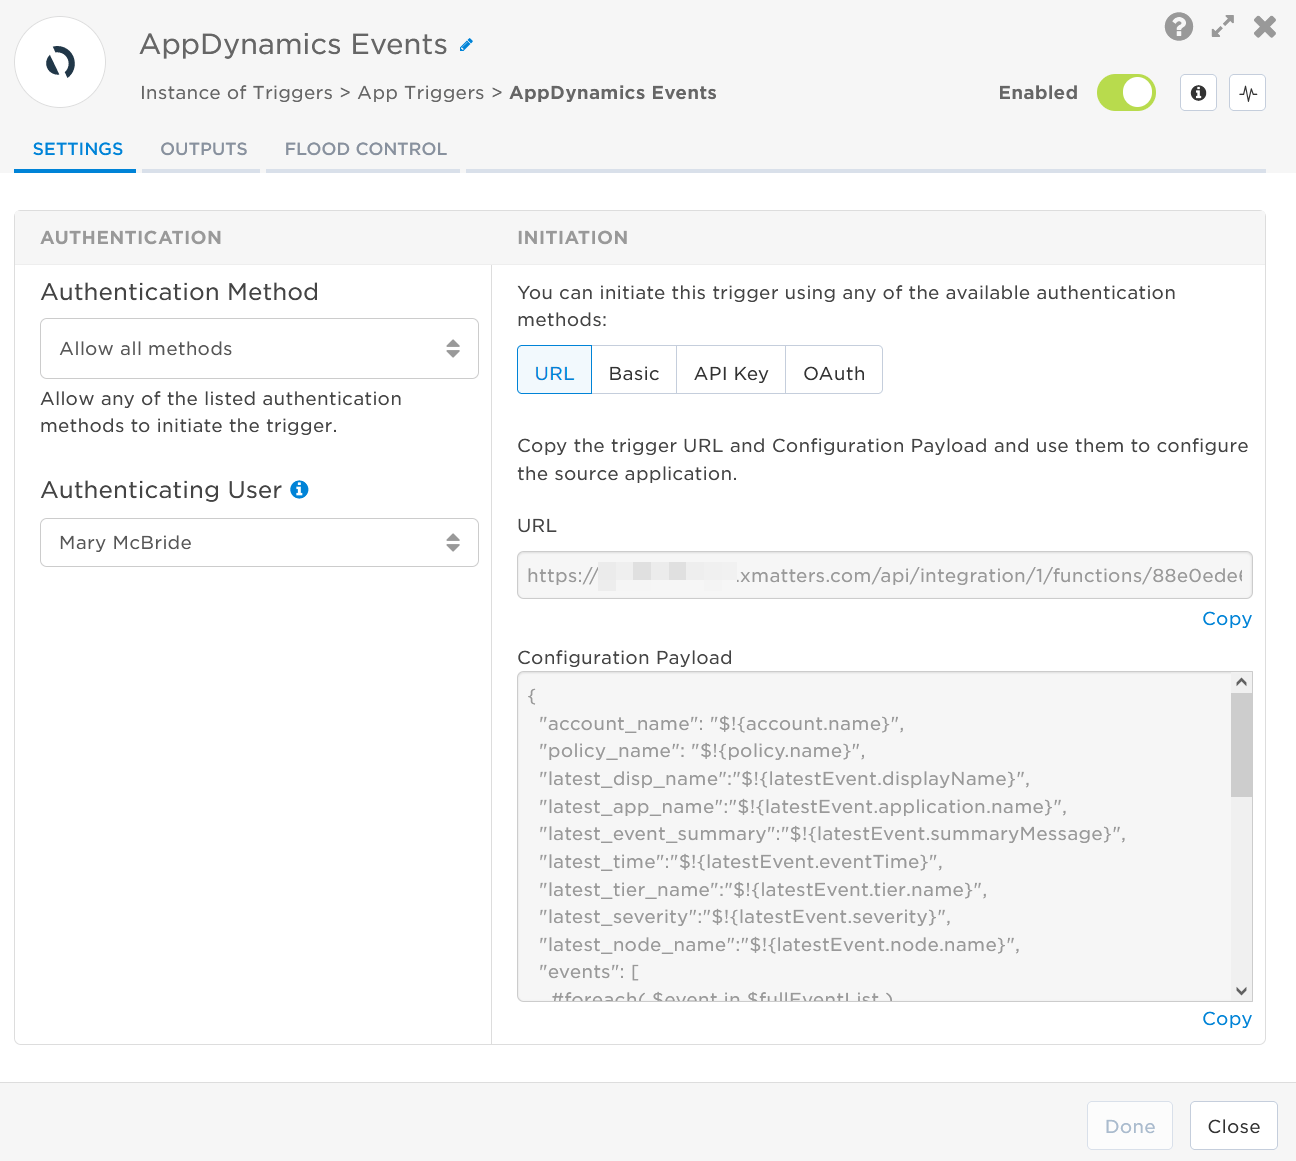Open the Flood Control tab

[365, 149]
